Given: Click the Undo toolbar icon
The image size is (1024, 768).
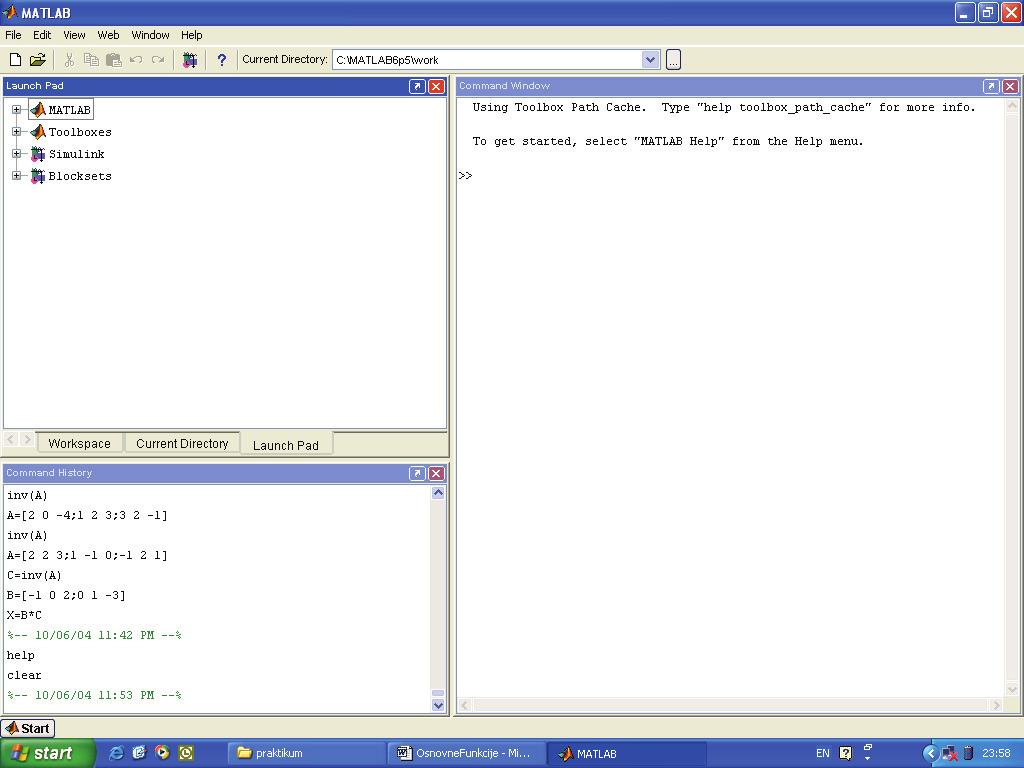Looking at the screenshot, I should [x=136, y=60].
